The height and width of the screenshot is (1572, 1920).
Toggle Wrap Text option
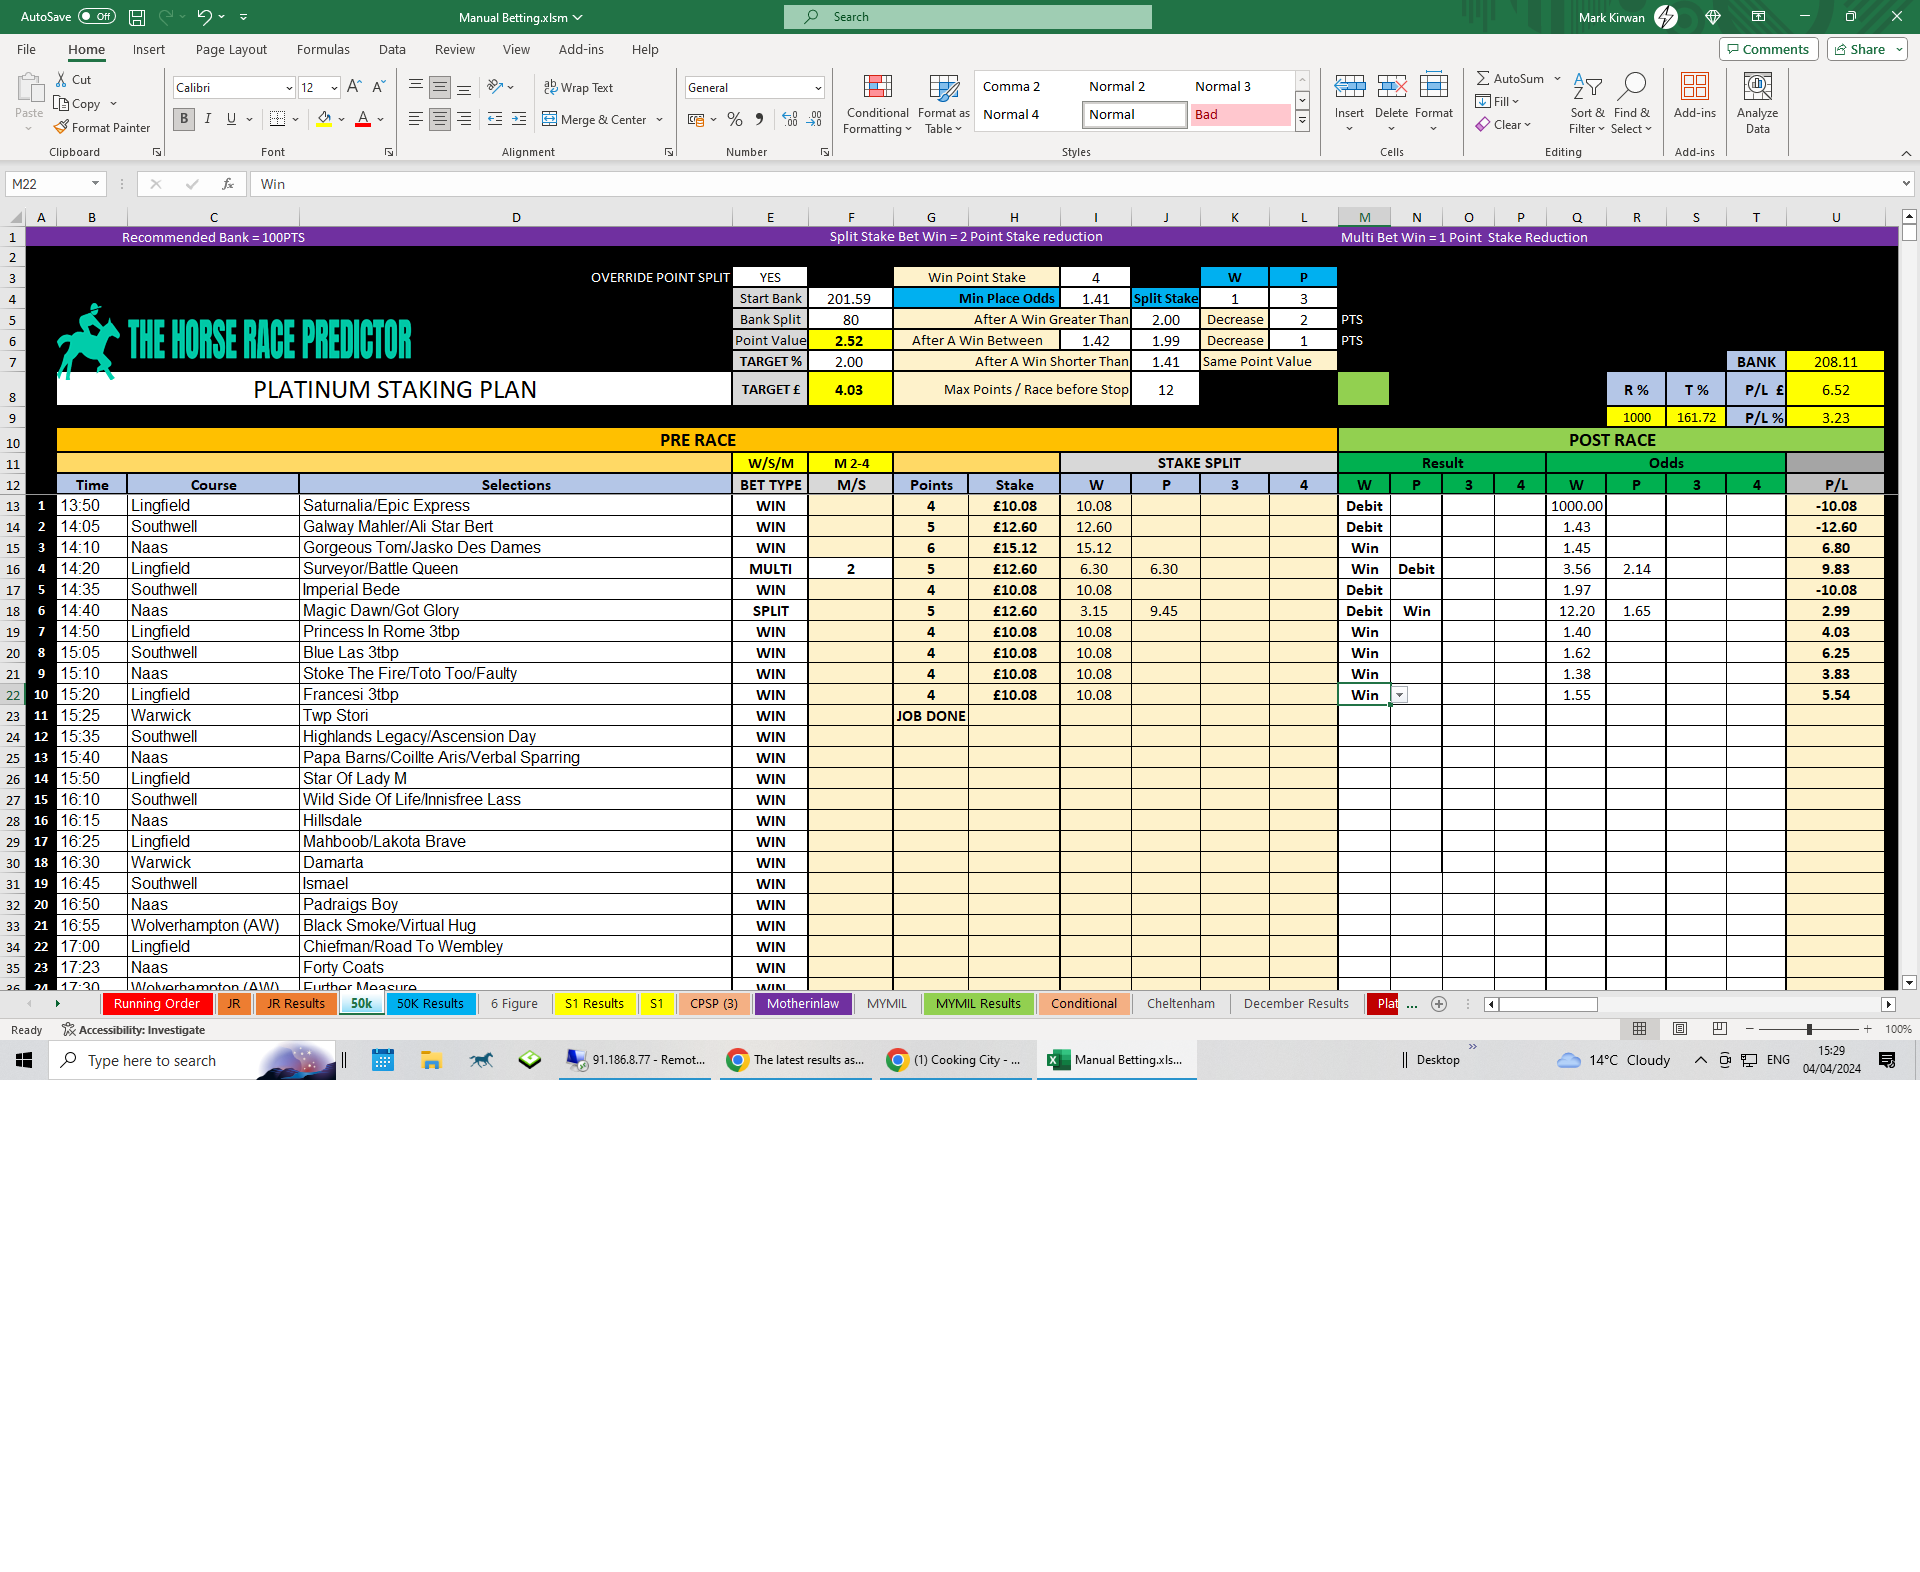(x=578, y=87)
